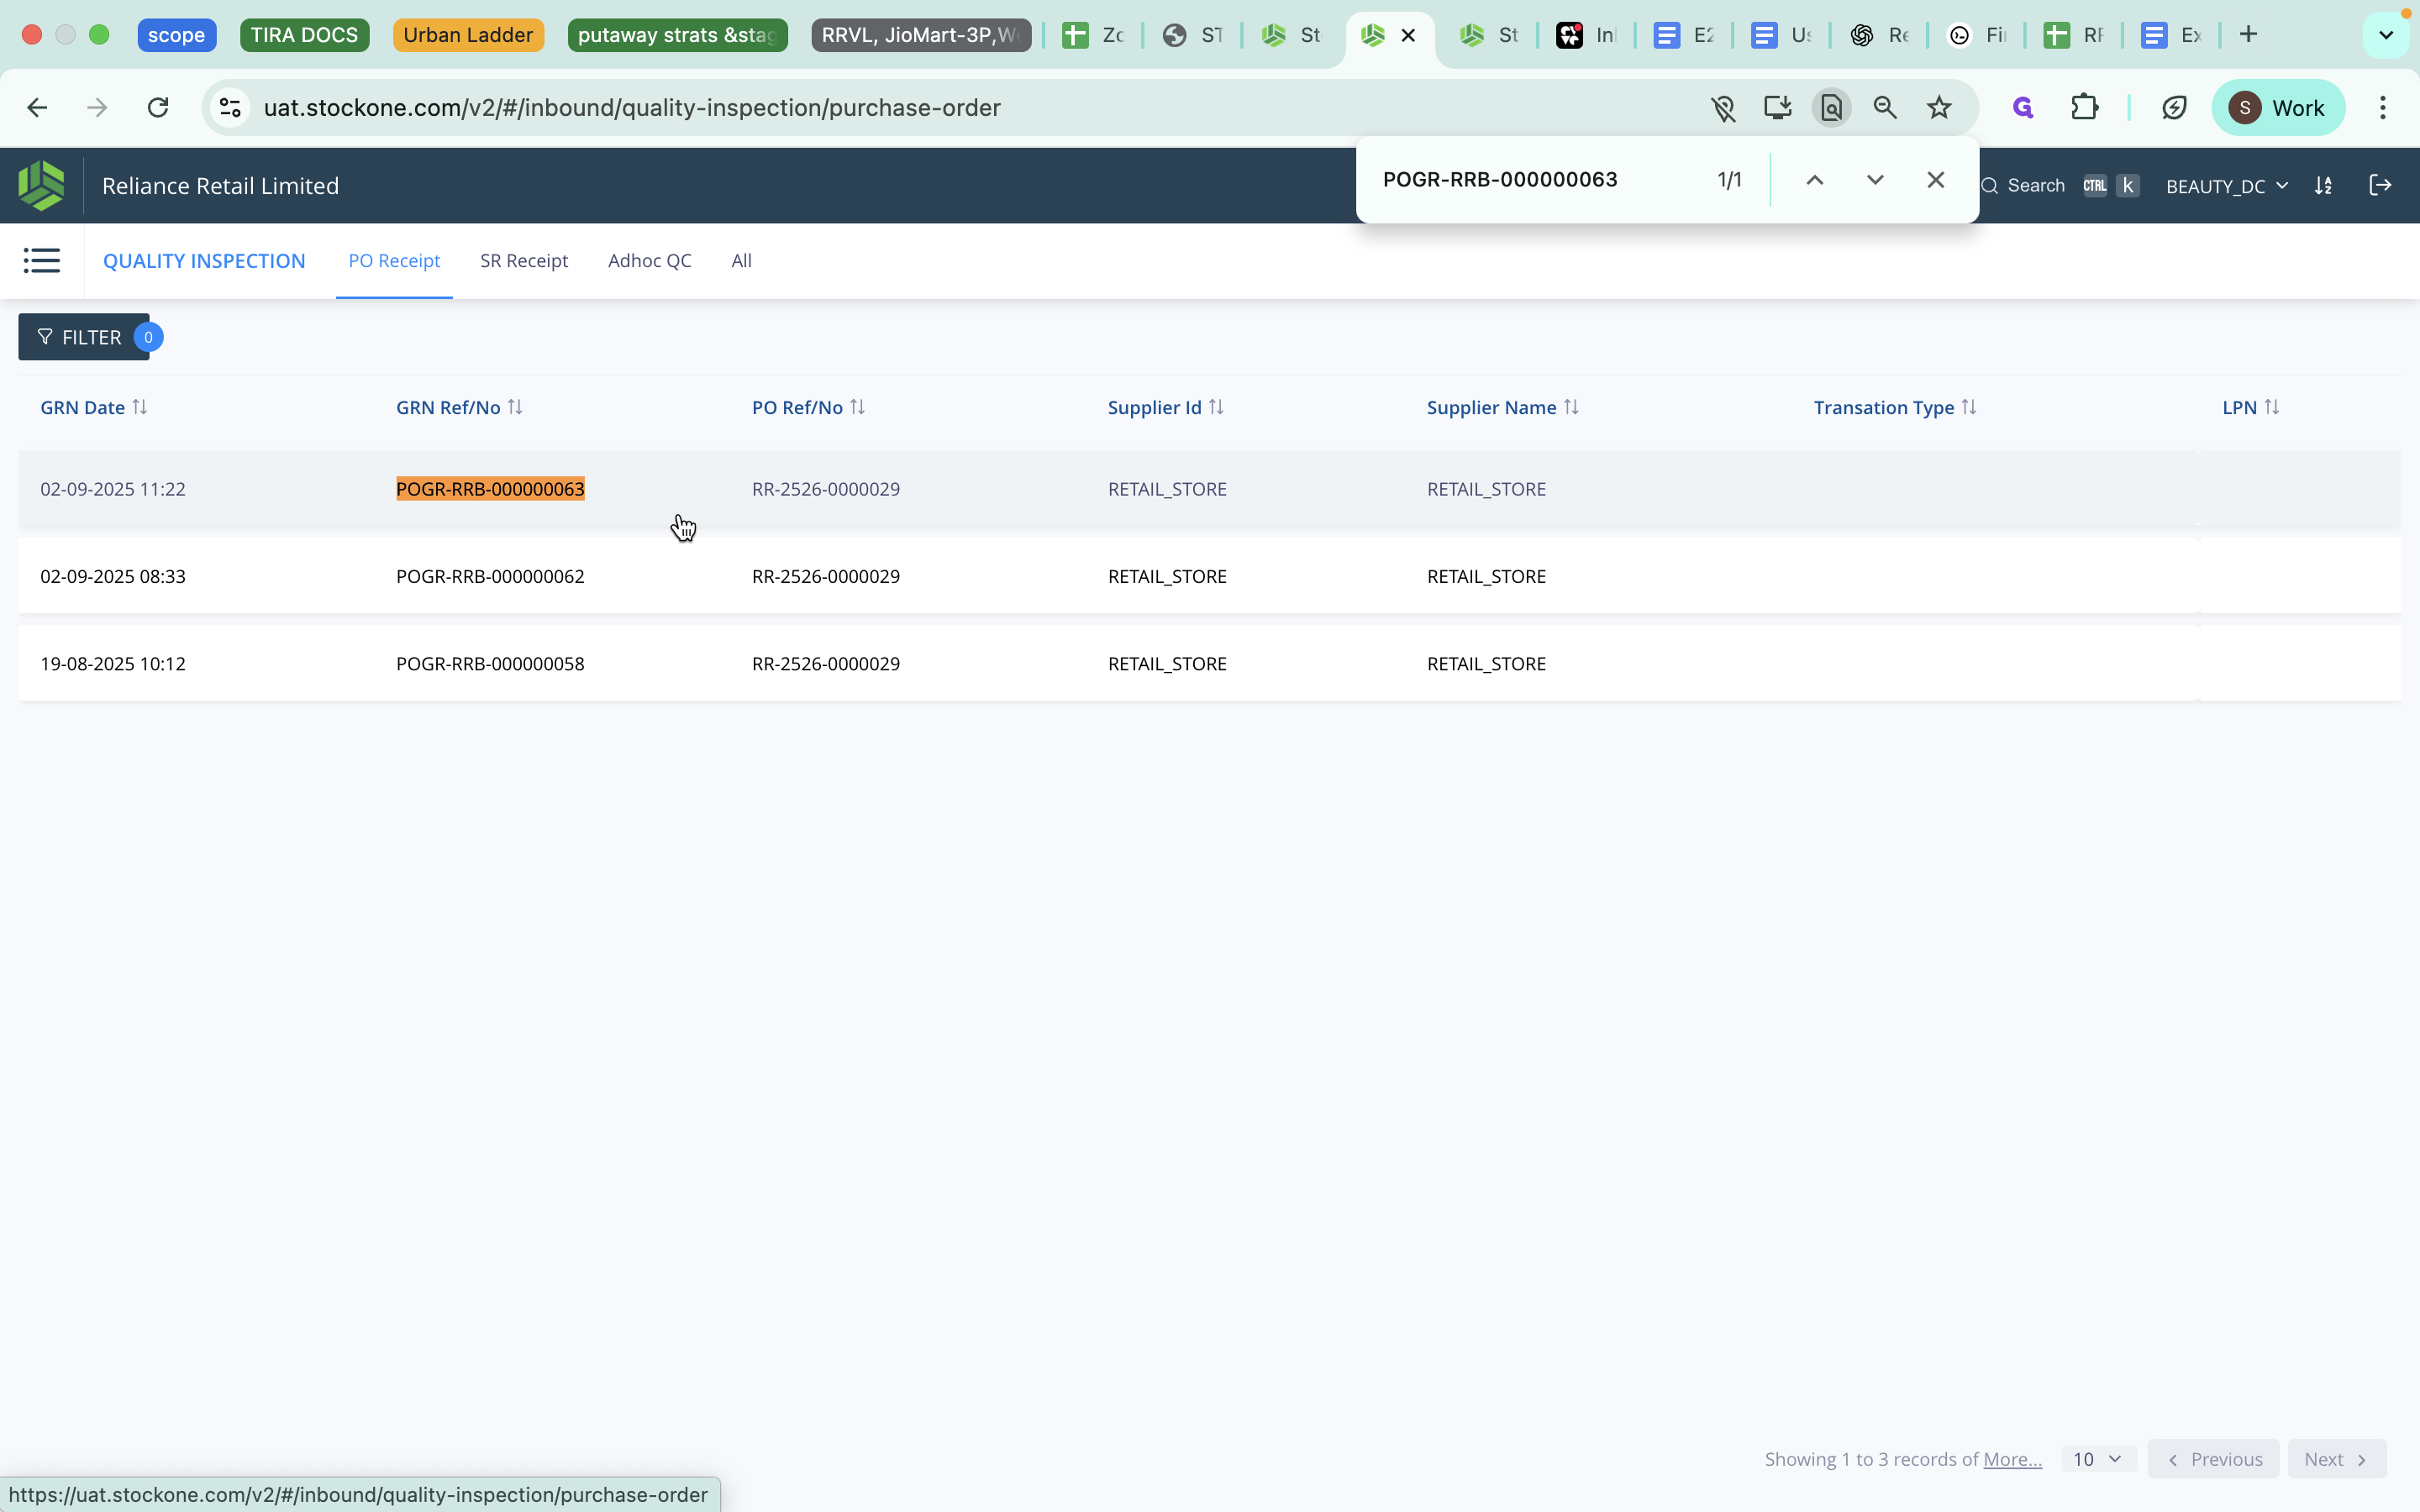Open the BEAUTY_DC warehouse dropdown
The width and height of the screenshot is (2420, 1512).
click(2227, 185)
